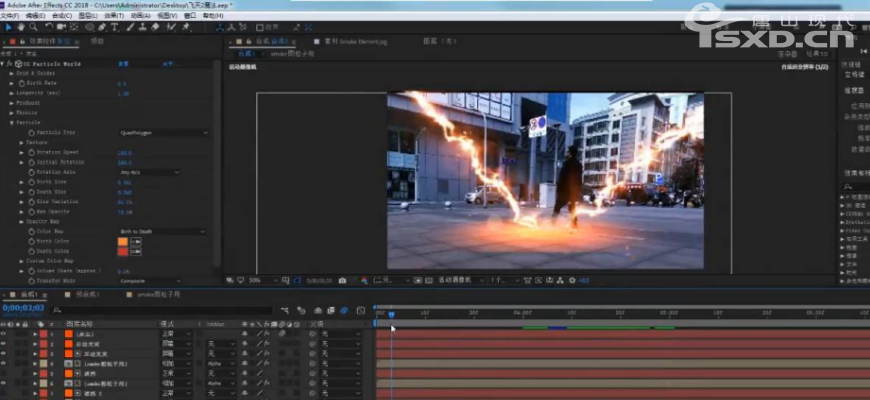870x400 pixels.
Task: Open the Rotation Axis dropdown
Action: click(150, 172)
